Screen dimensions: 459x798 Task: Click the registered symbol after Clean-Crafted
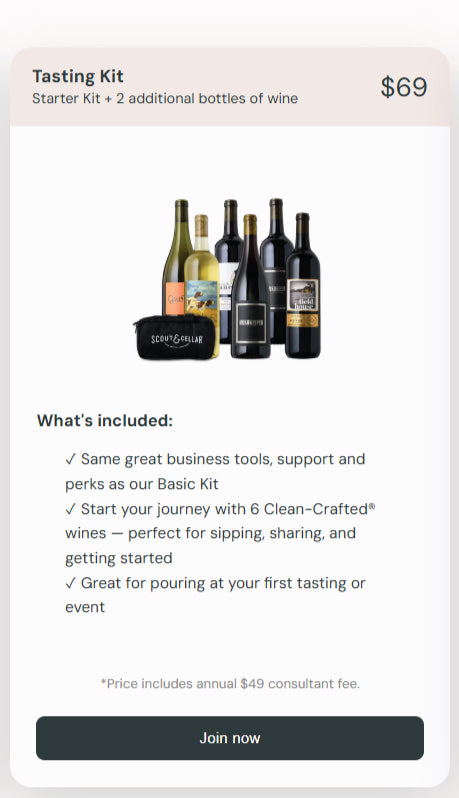coord(371,505)
